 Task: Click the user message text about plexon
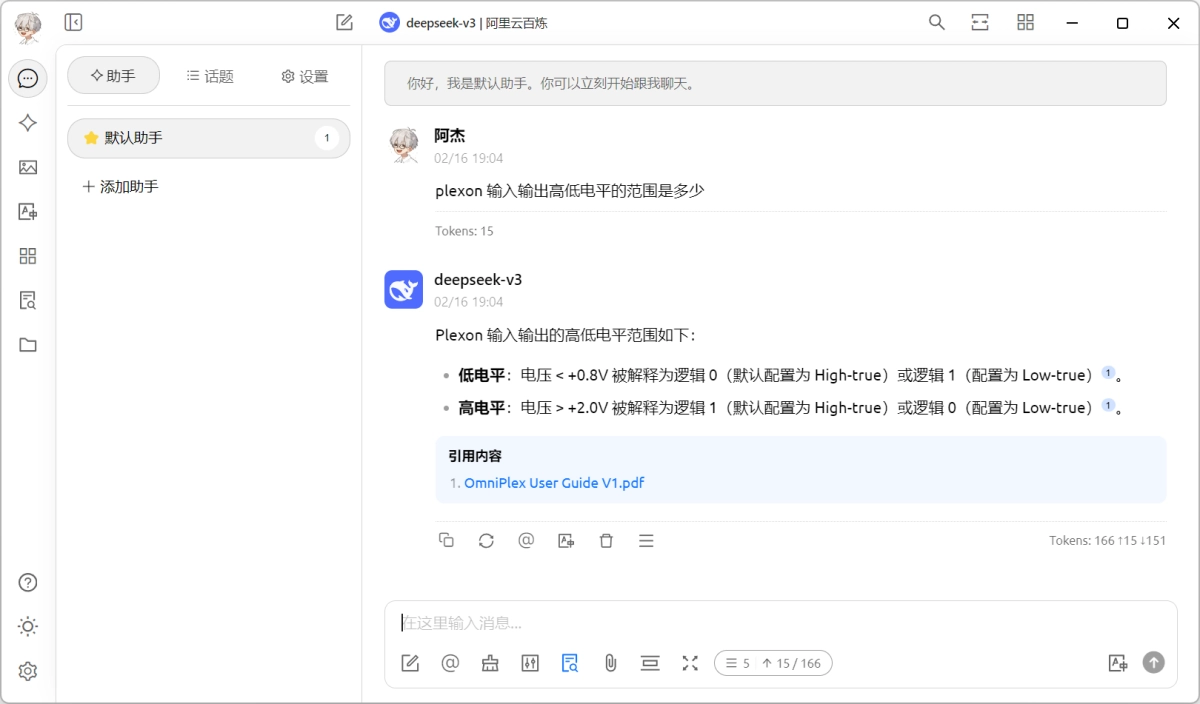570,190
